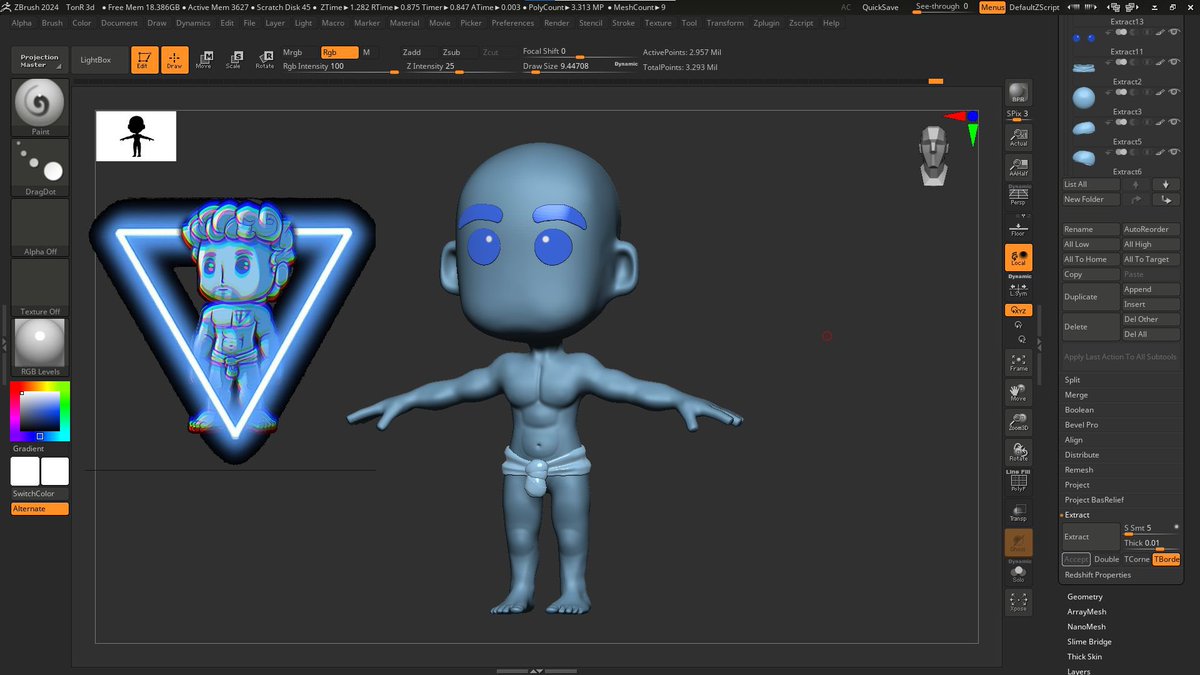Toggle the Rgb channel button
This screenshot has height=675, width=1200.
pos(338,52)
